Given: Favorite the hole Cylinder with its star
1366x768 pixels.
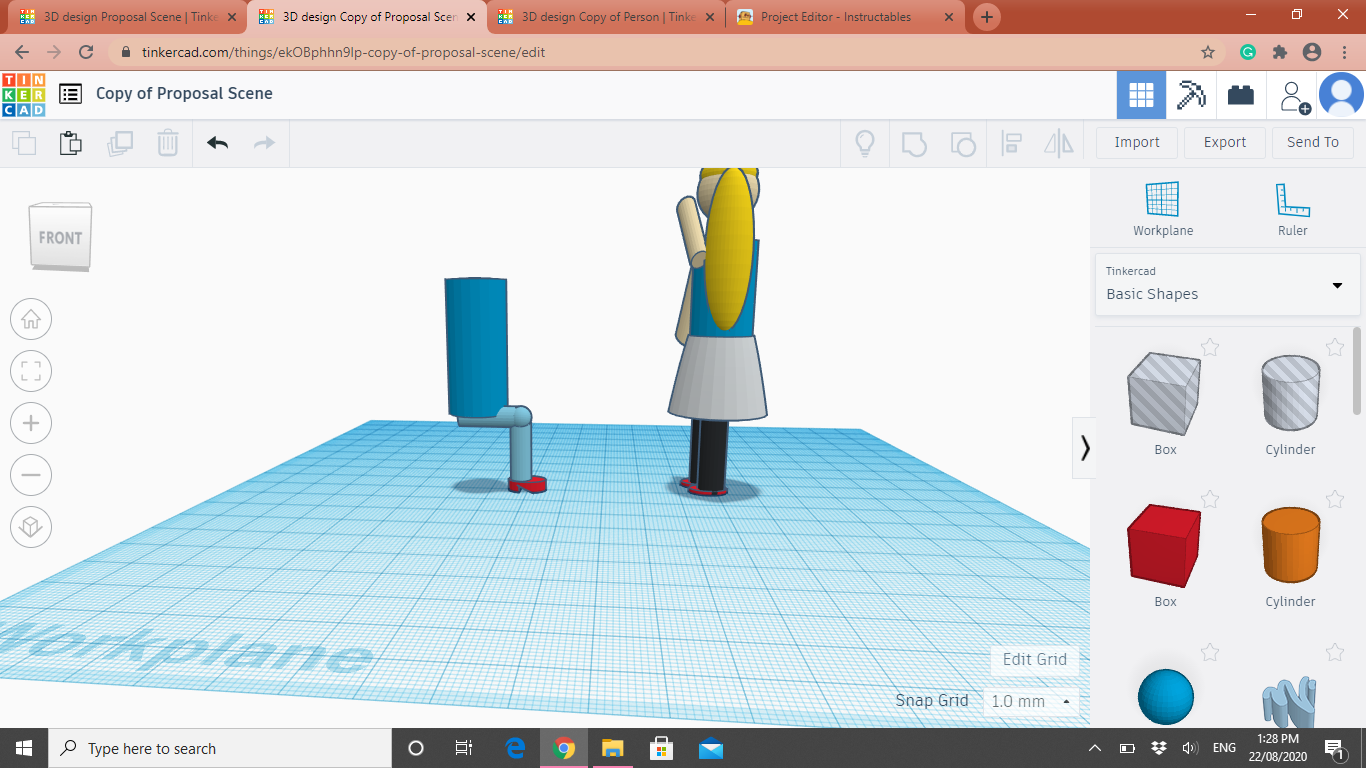Looking at the screenshot, I should [x=1335, y=347].
